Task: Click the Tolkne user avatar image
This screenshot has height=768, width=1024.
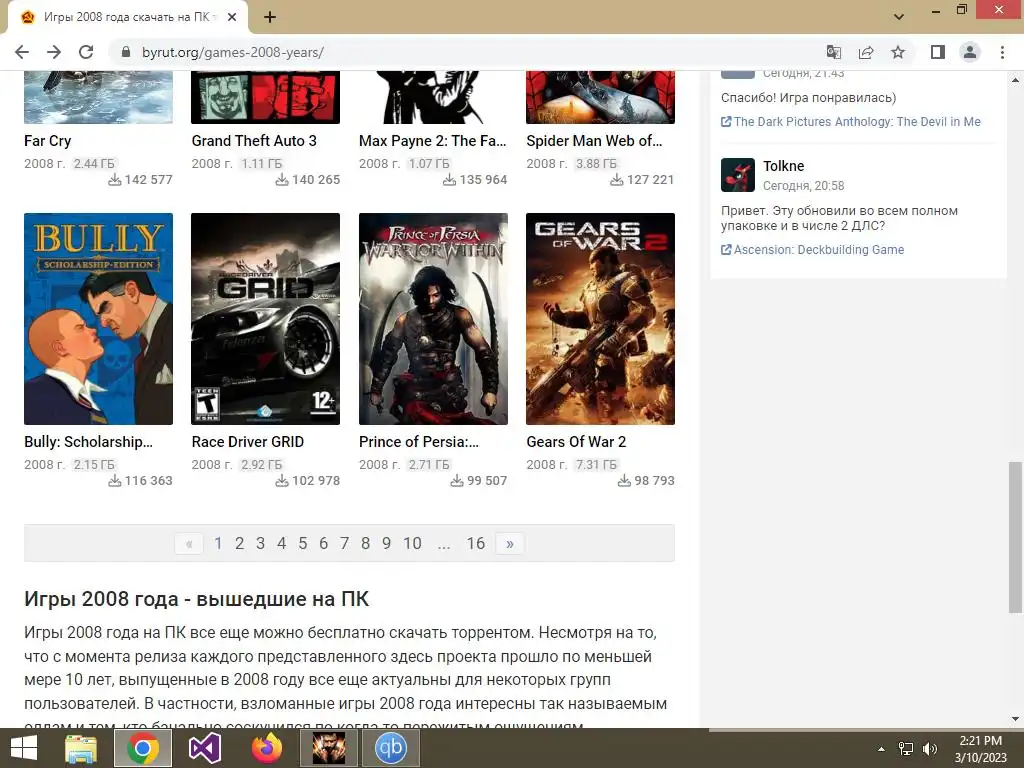Action: tap(738, 175)
